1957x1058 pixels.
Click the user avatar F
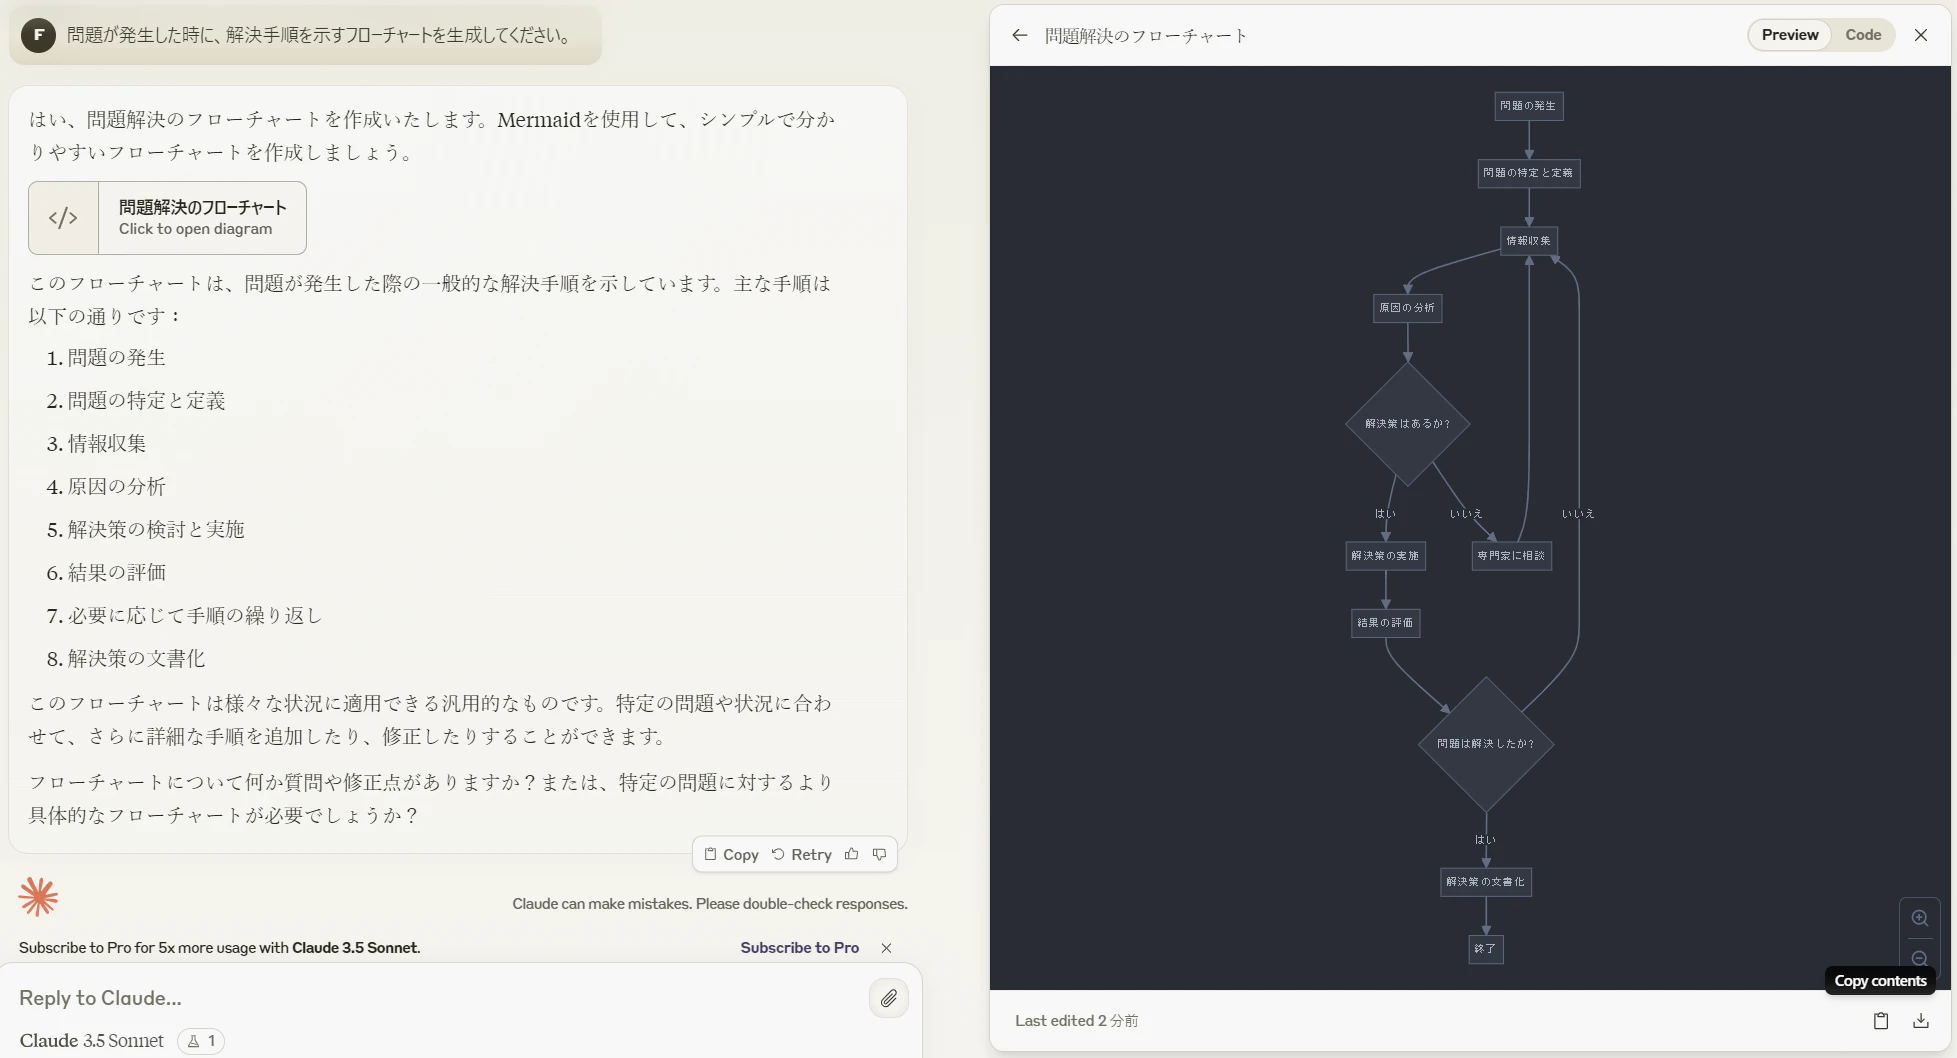tap(38, 35)
